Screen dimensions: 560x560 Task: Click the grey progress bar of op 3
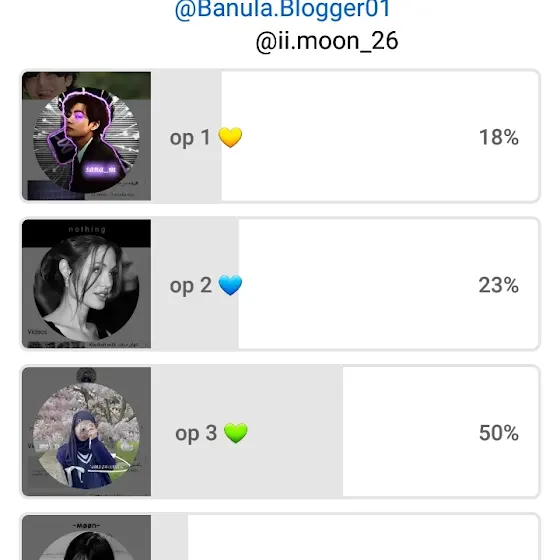[247, 431]
